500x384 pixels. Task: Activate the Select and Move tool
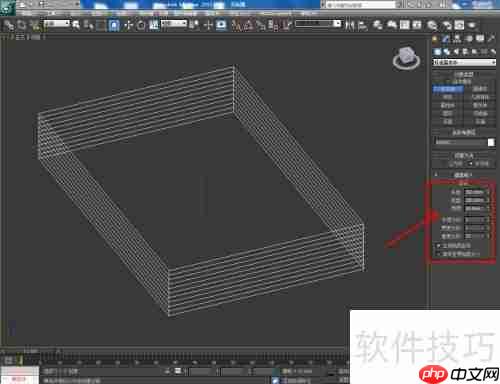point(128,25)
